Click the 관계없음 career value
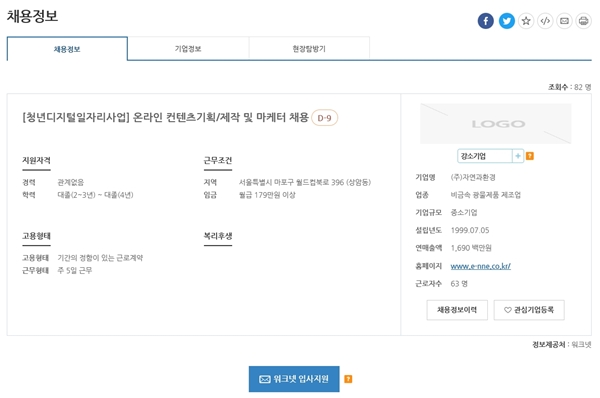Image resolution: width=600 pixels, height=398 pixels. [x=70, y=182]
